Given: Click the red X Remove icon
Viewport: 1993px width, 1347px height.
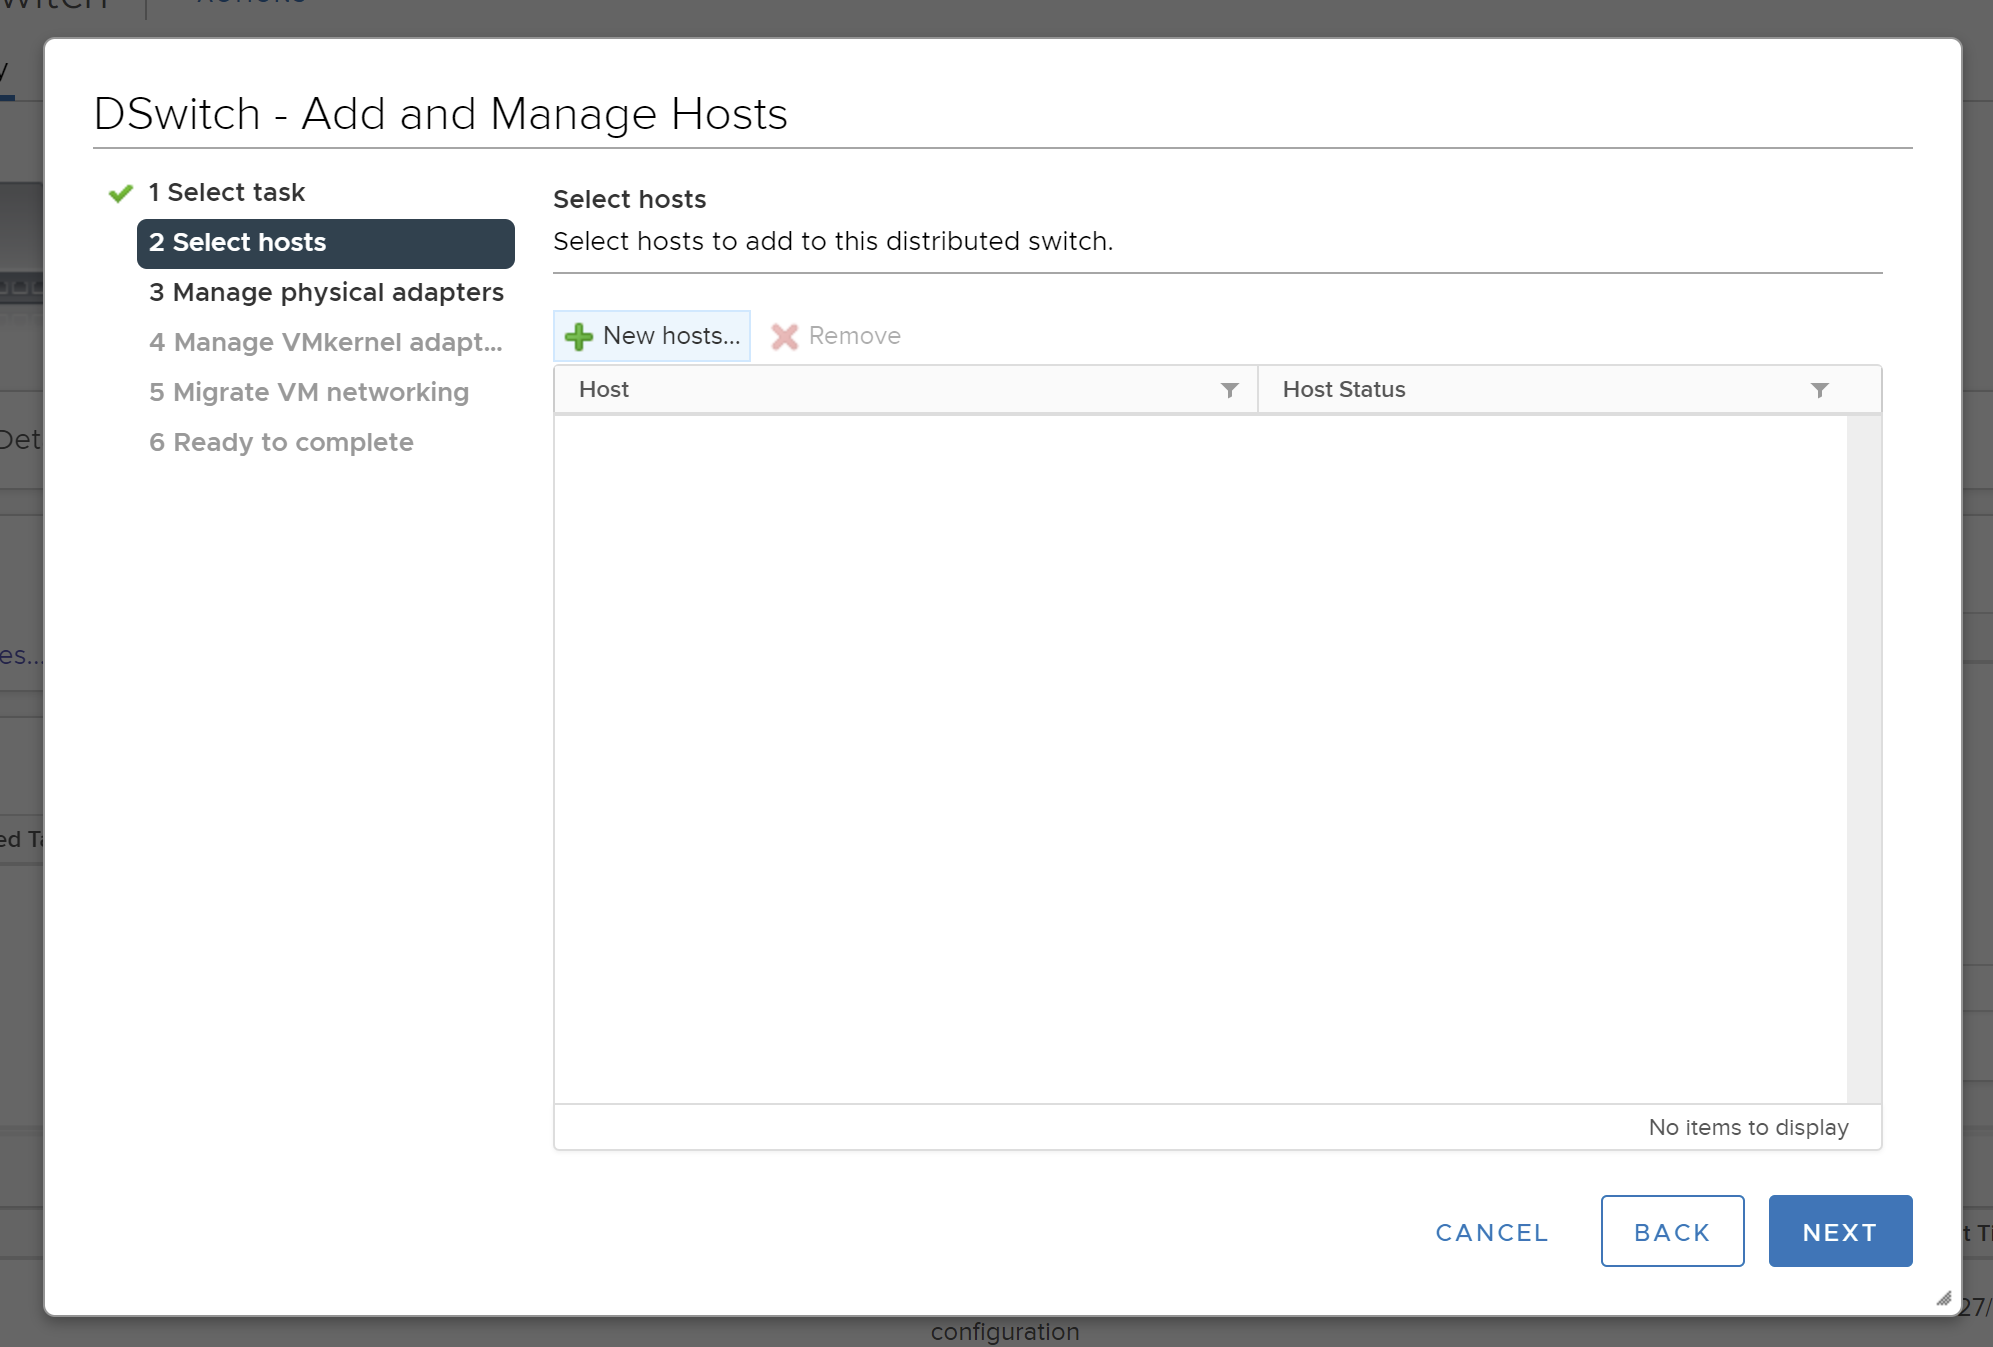Looking at the screenshot, I should click(785, 337).
